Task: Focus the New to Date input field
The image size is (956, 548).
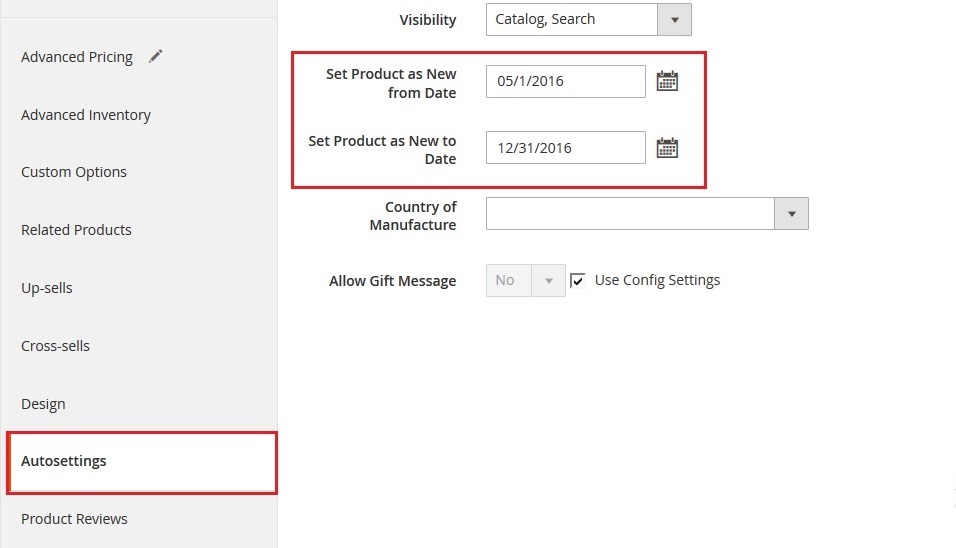Action: tap(565, 149)
